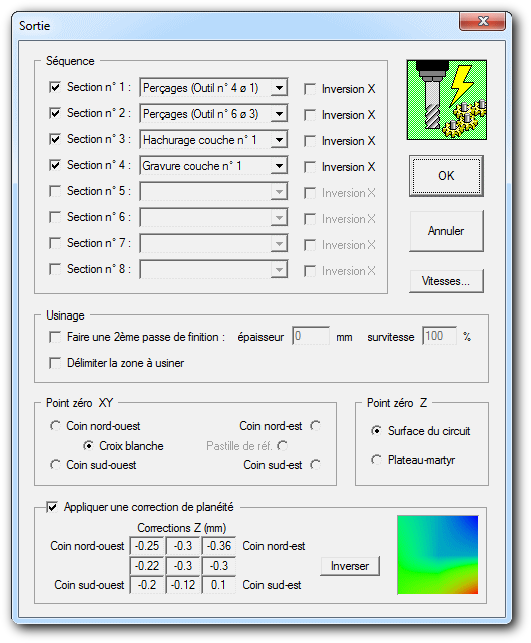Select Coin nord-est radio button
The height and width of the screenshot is (643, 531).
315,426
